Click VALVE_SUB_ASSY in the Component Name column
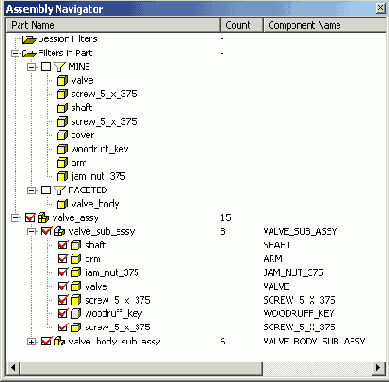The width and height of the screenshot is (389, 382). pyautogui.click(x=300, y=231)
